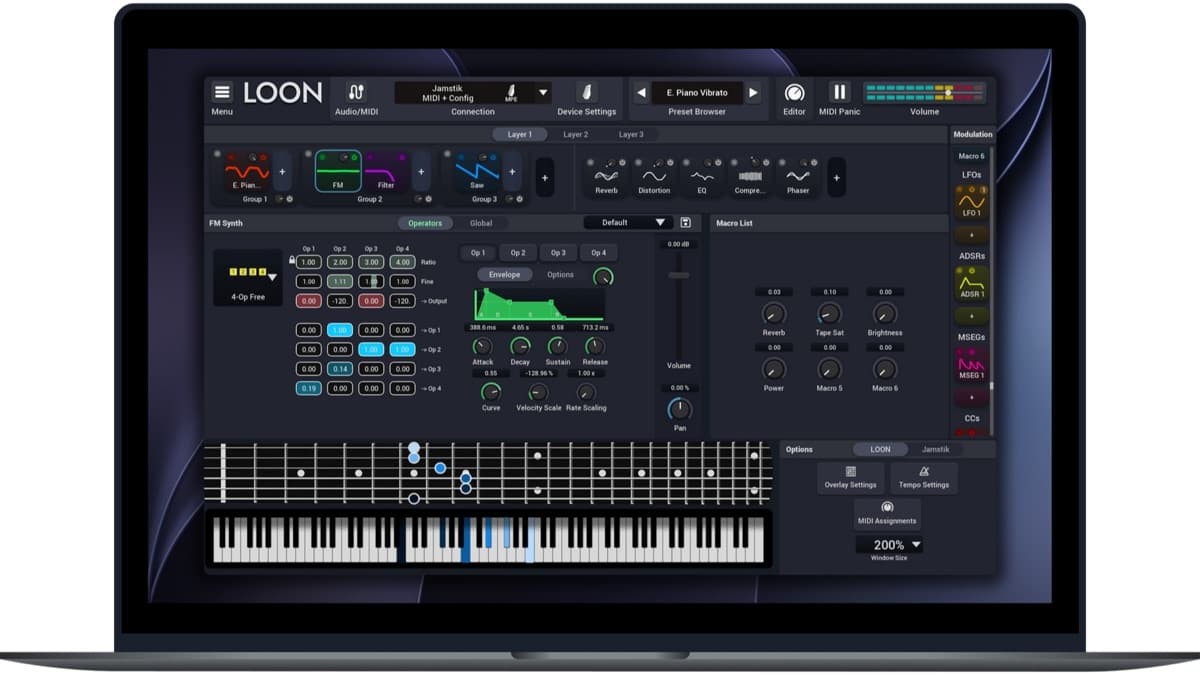Select operator Op 2 button

pos(518,253)
